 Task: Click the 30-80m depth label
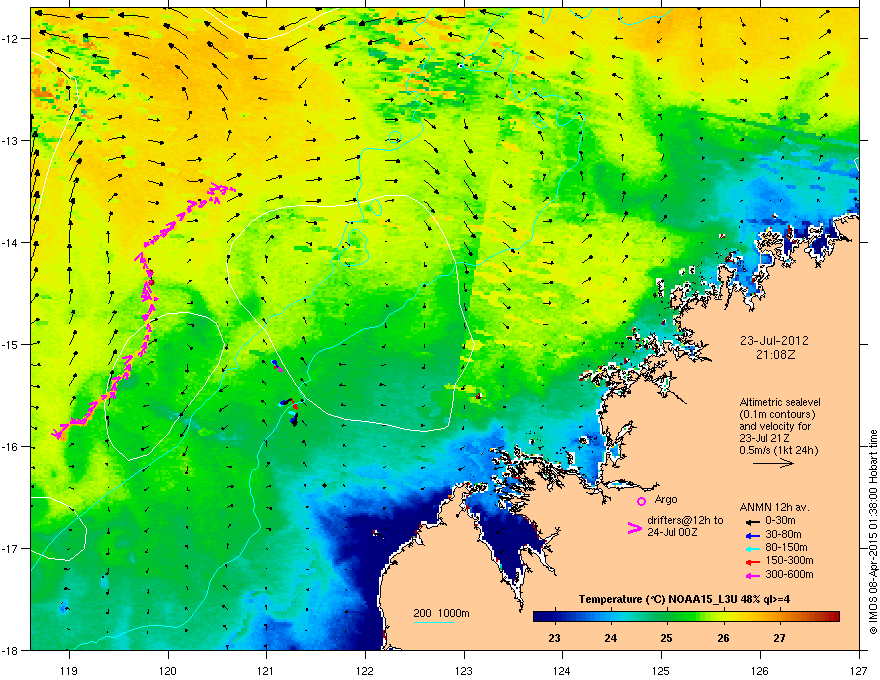(783, 534)
